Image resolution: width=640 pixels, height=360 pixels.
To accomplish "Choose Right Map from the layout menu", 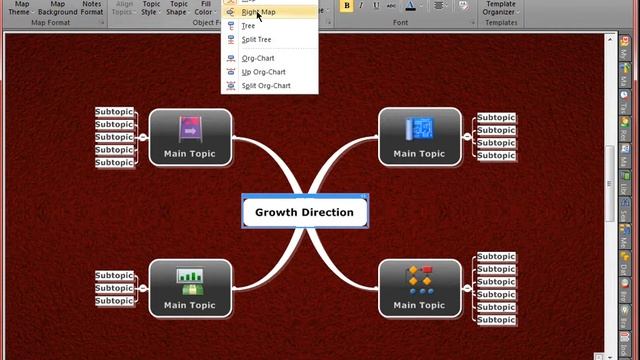I will pyautogui.click(x=269, y=12).
